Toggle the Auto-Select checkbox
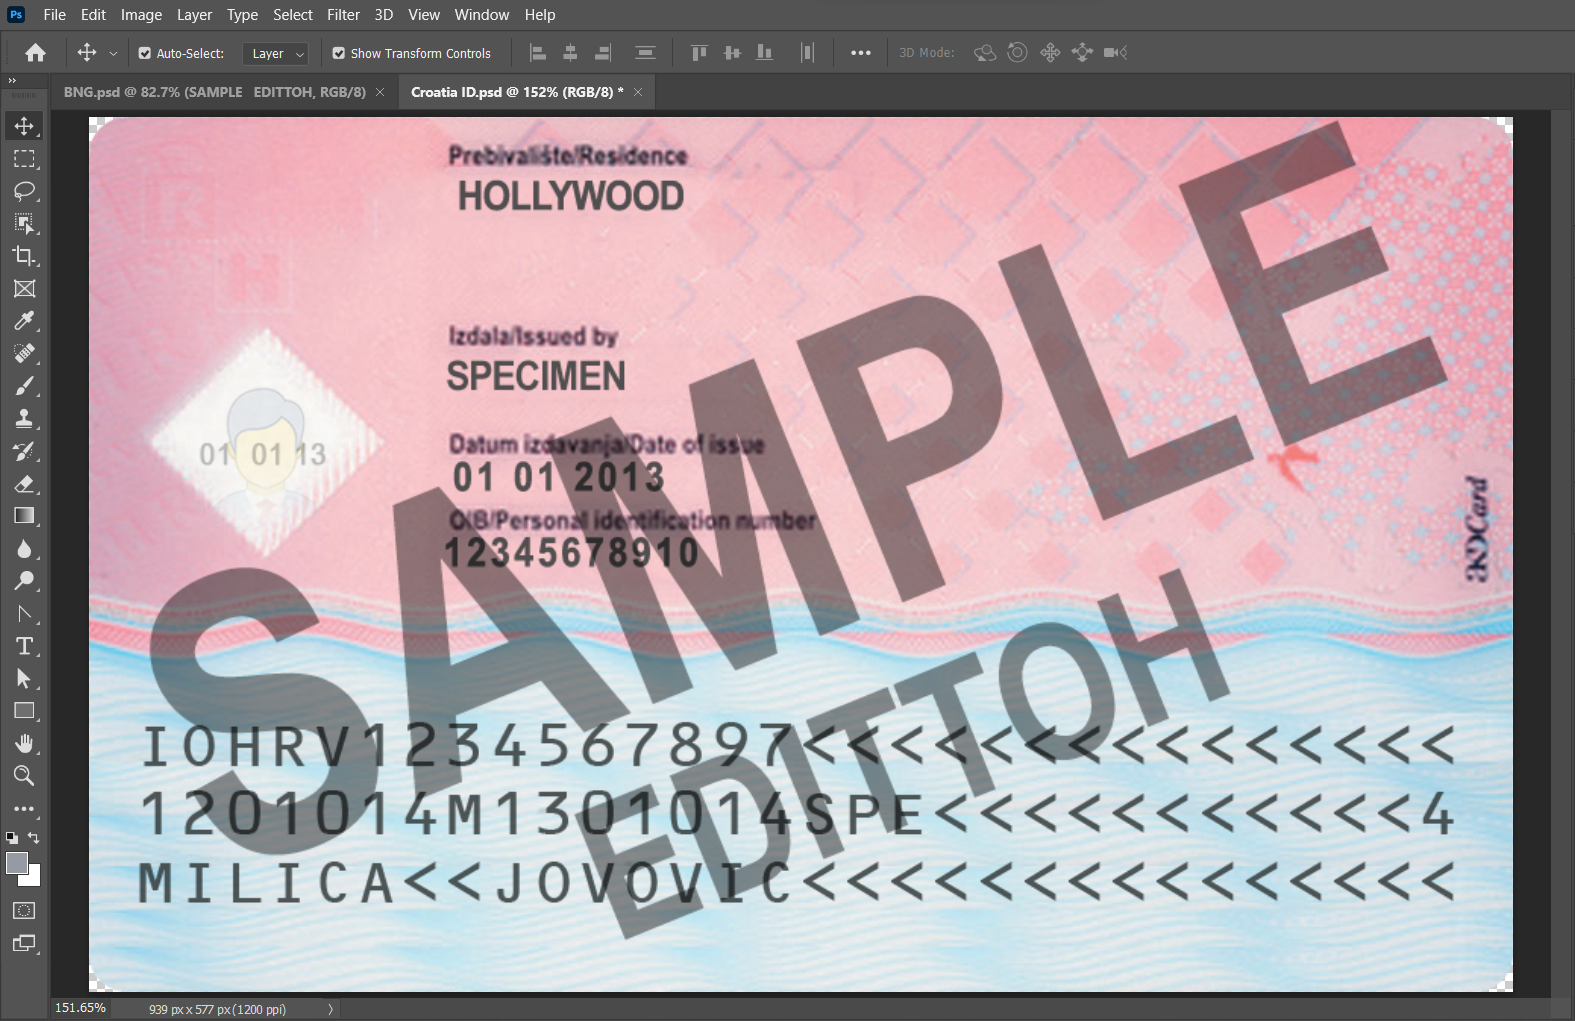 145,53
